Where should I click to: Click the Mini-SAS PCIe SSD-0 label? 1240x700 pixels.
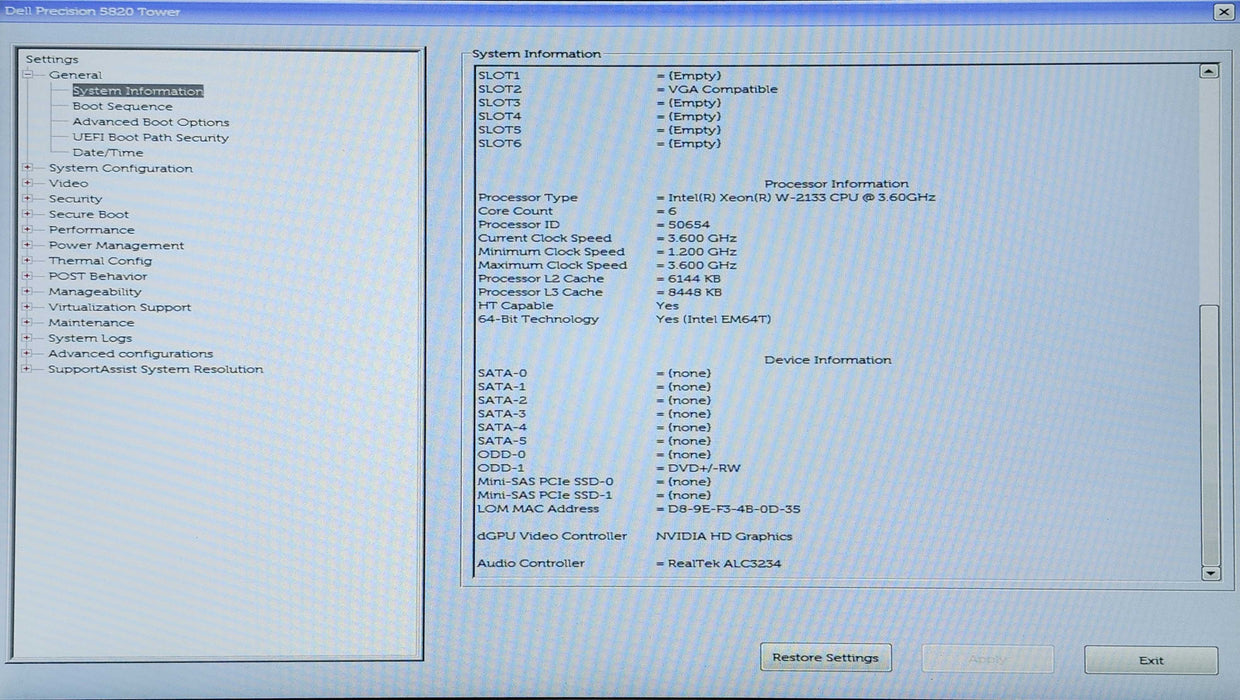click(x=545, y=482)
